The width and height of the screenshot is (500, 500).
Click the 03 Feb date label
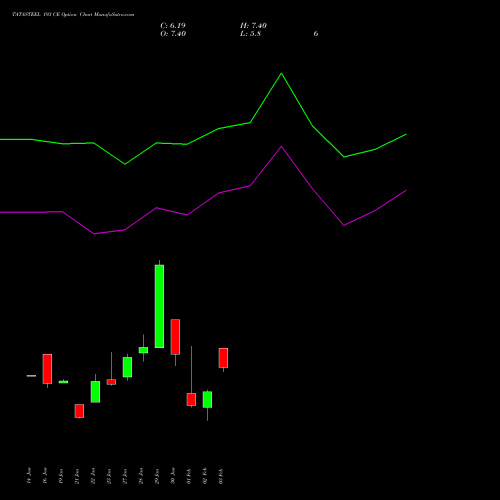pos(221,476)
